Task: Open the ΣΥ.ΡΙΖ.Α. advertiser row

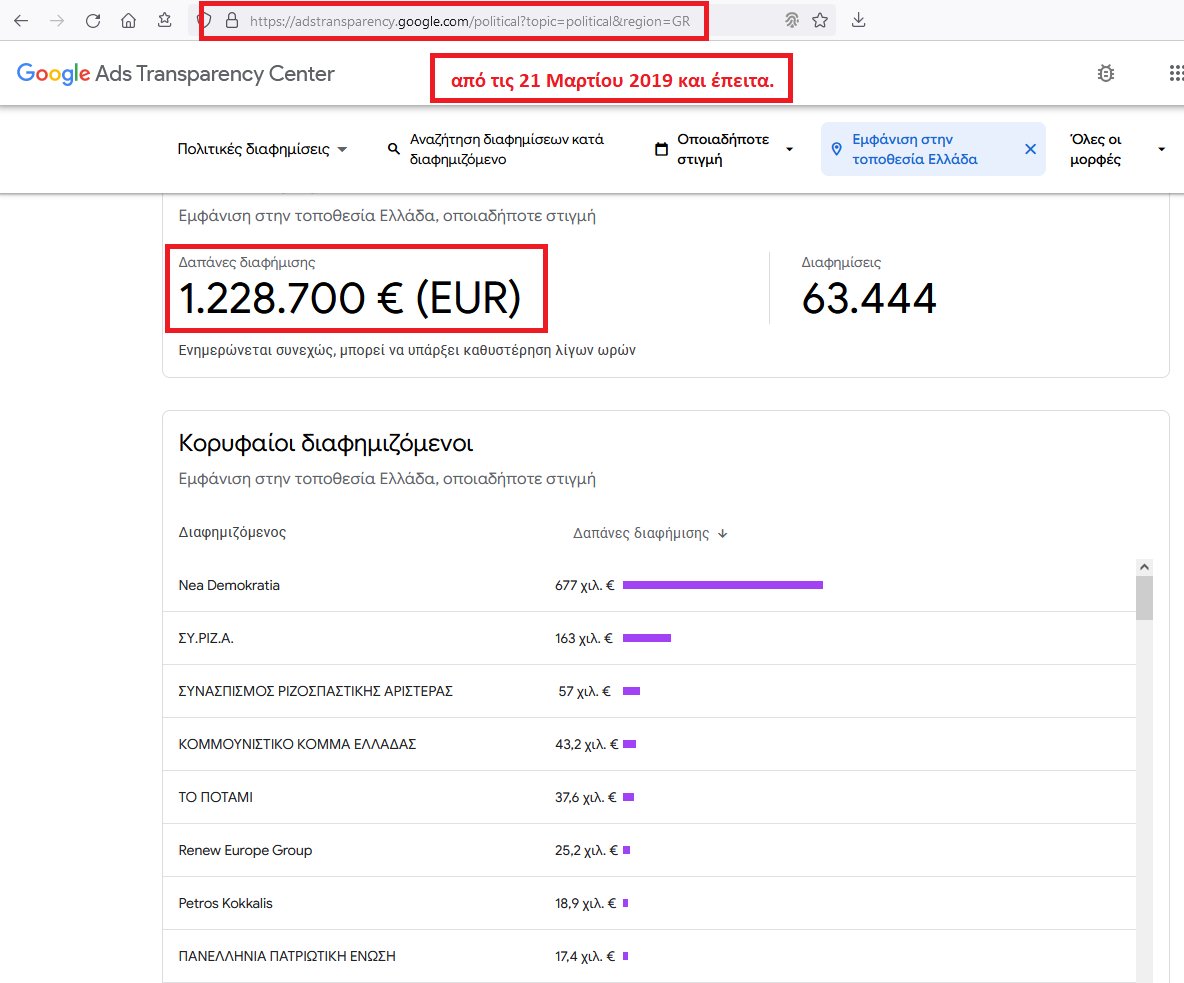Action: 649,638
